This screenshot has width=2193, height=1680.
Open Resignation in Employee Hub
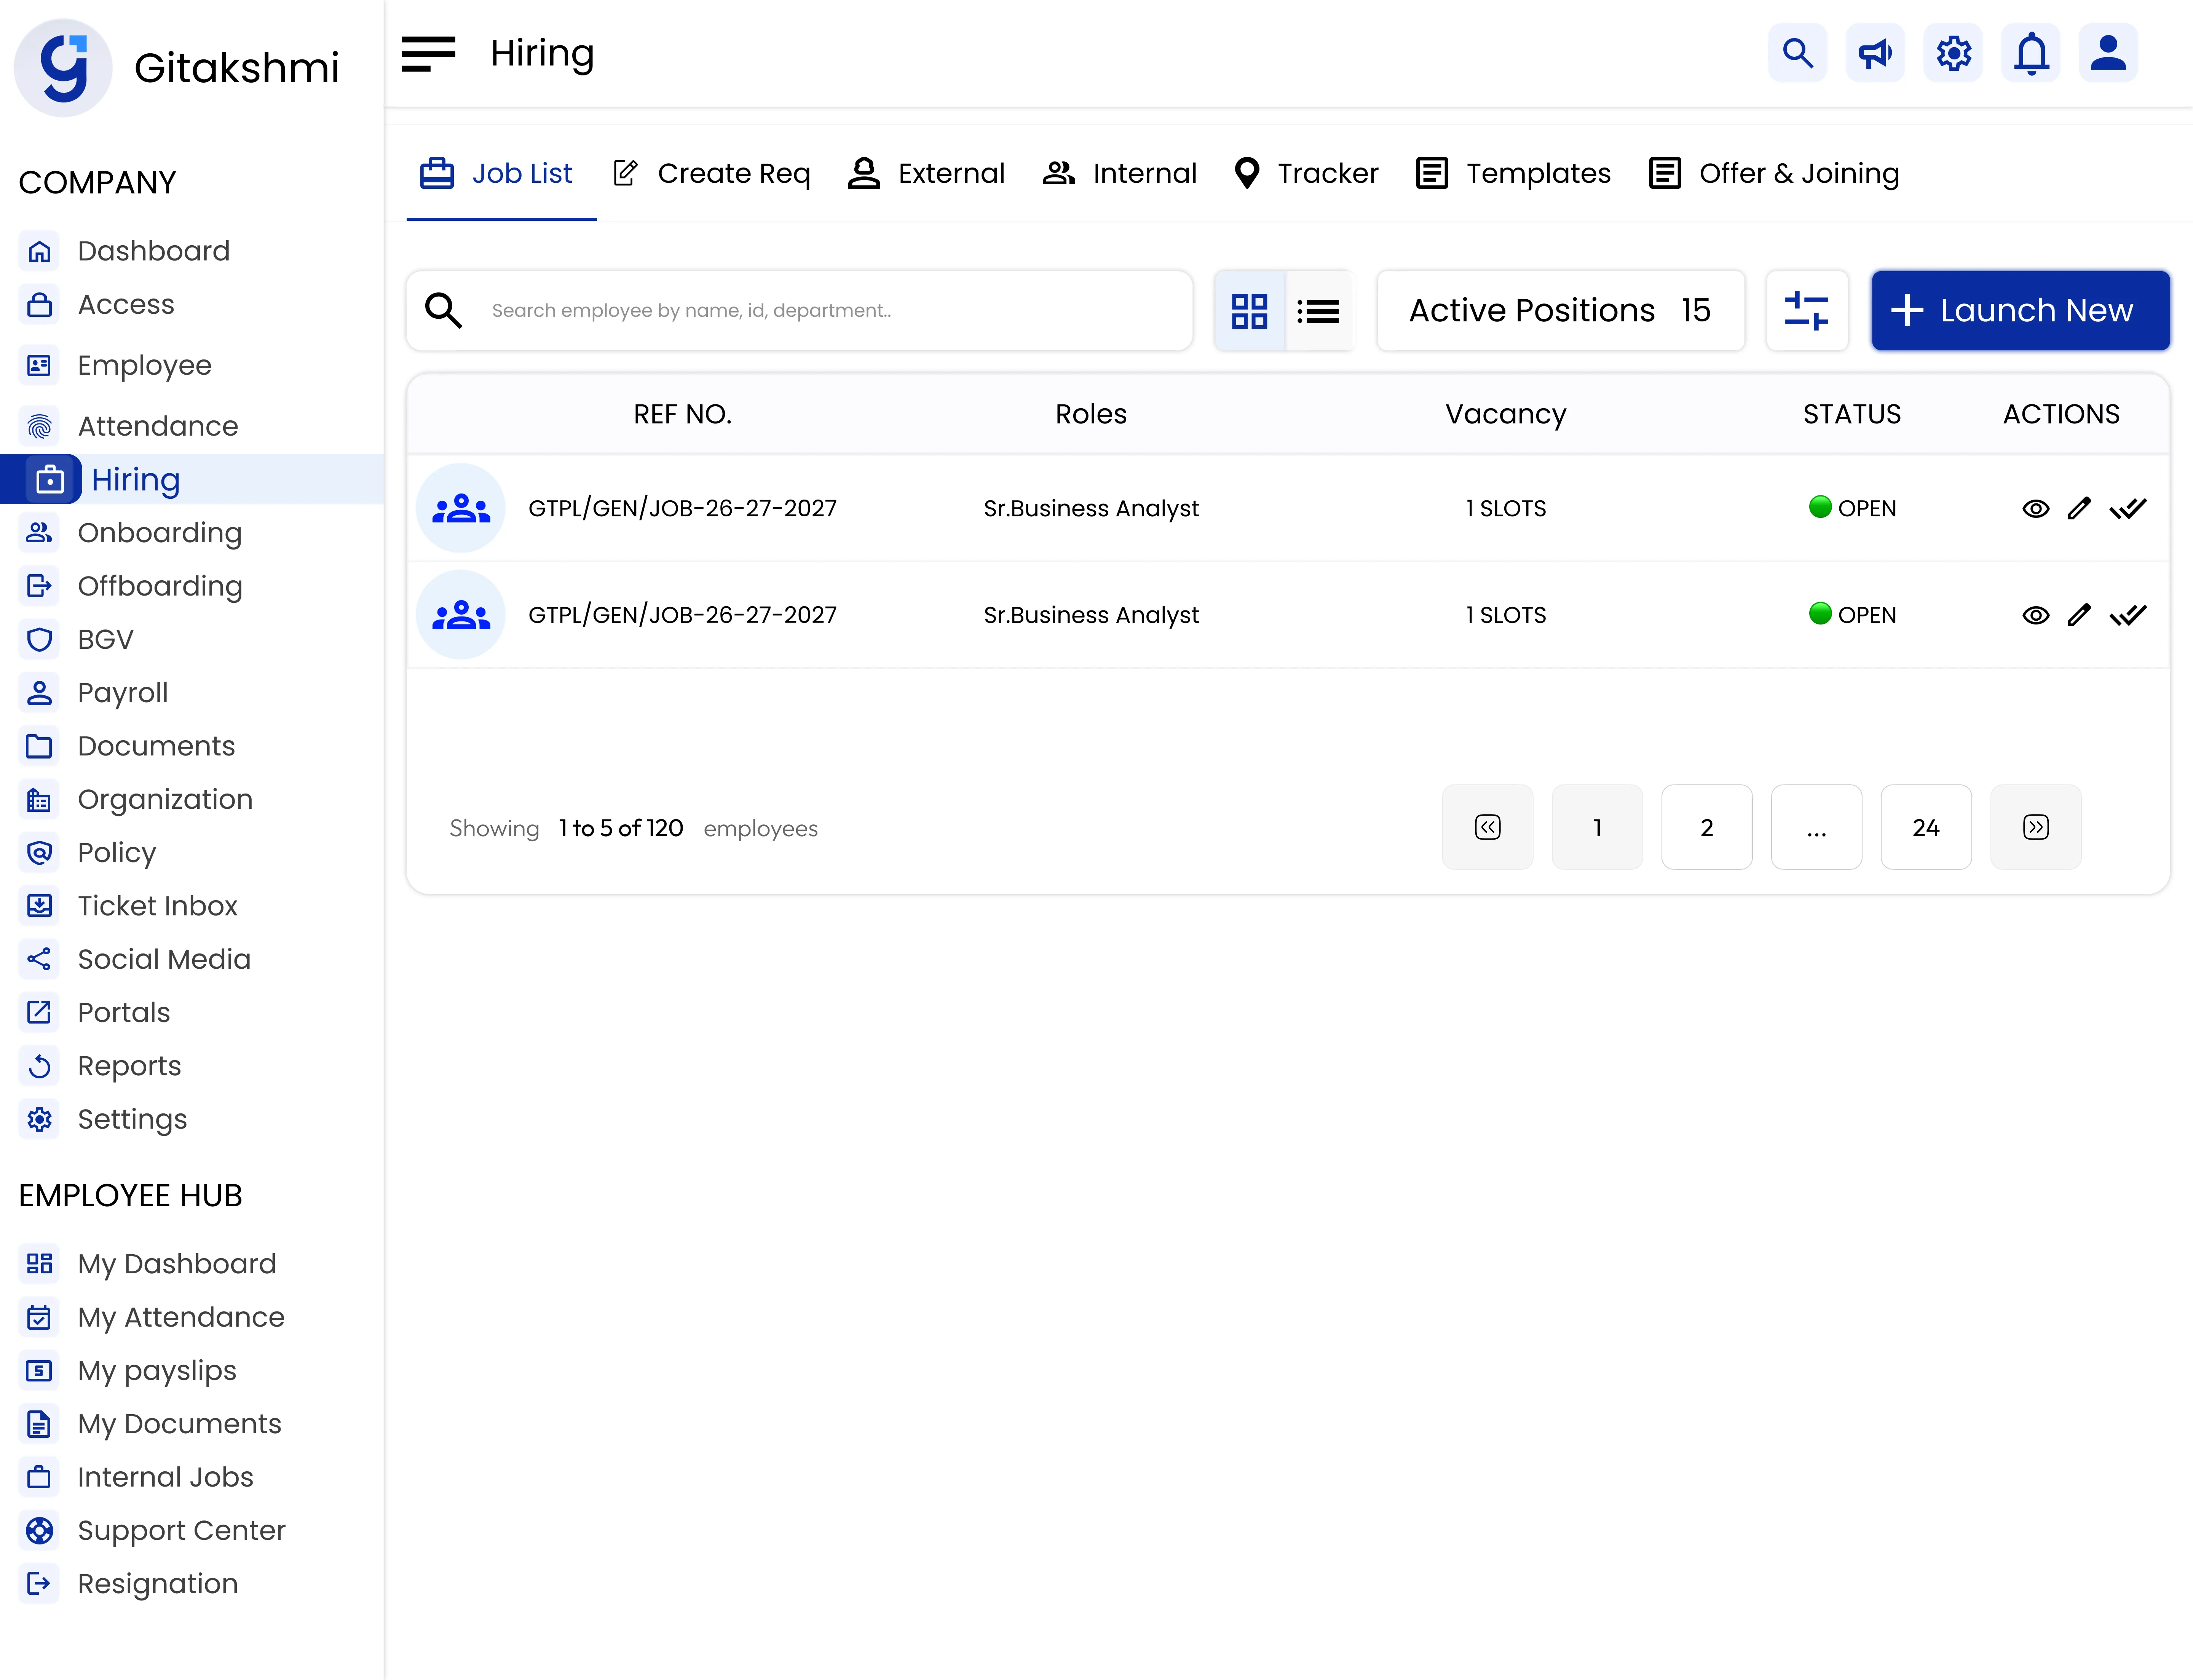pos(129,1584)
